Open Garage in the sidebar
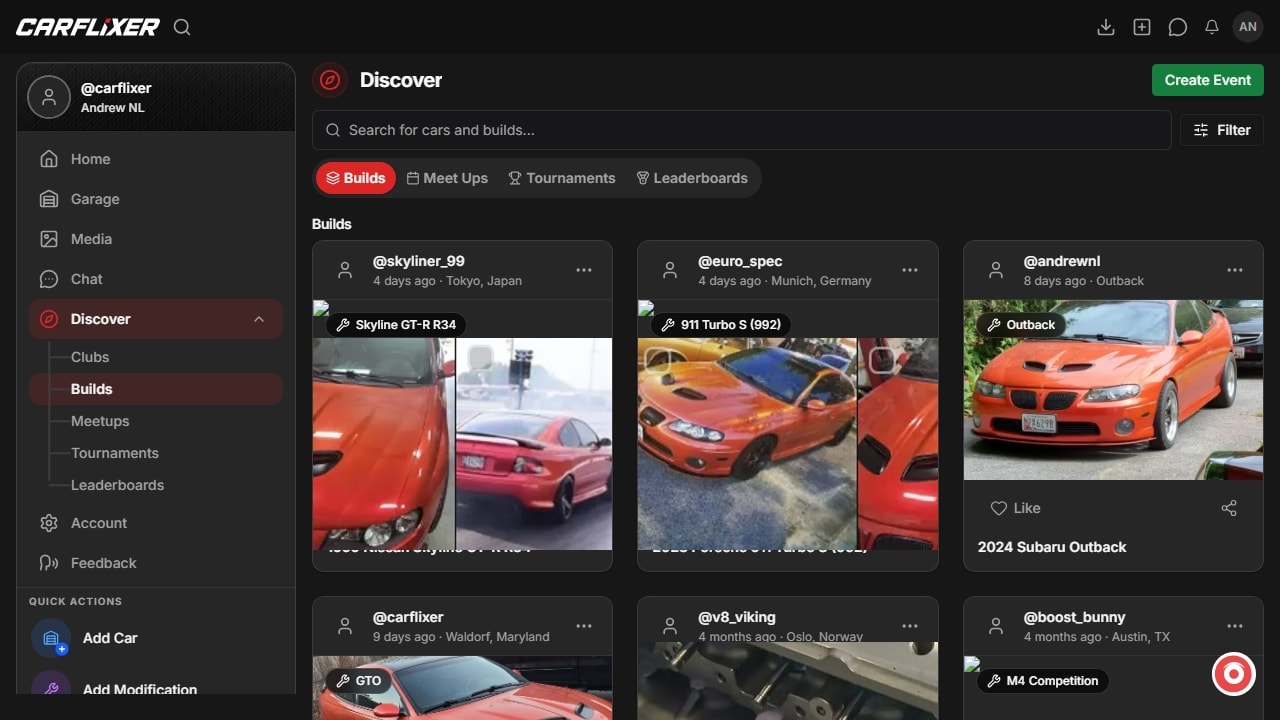This screenshot has width=1280, height=720. [x=156, y=199]
